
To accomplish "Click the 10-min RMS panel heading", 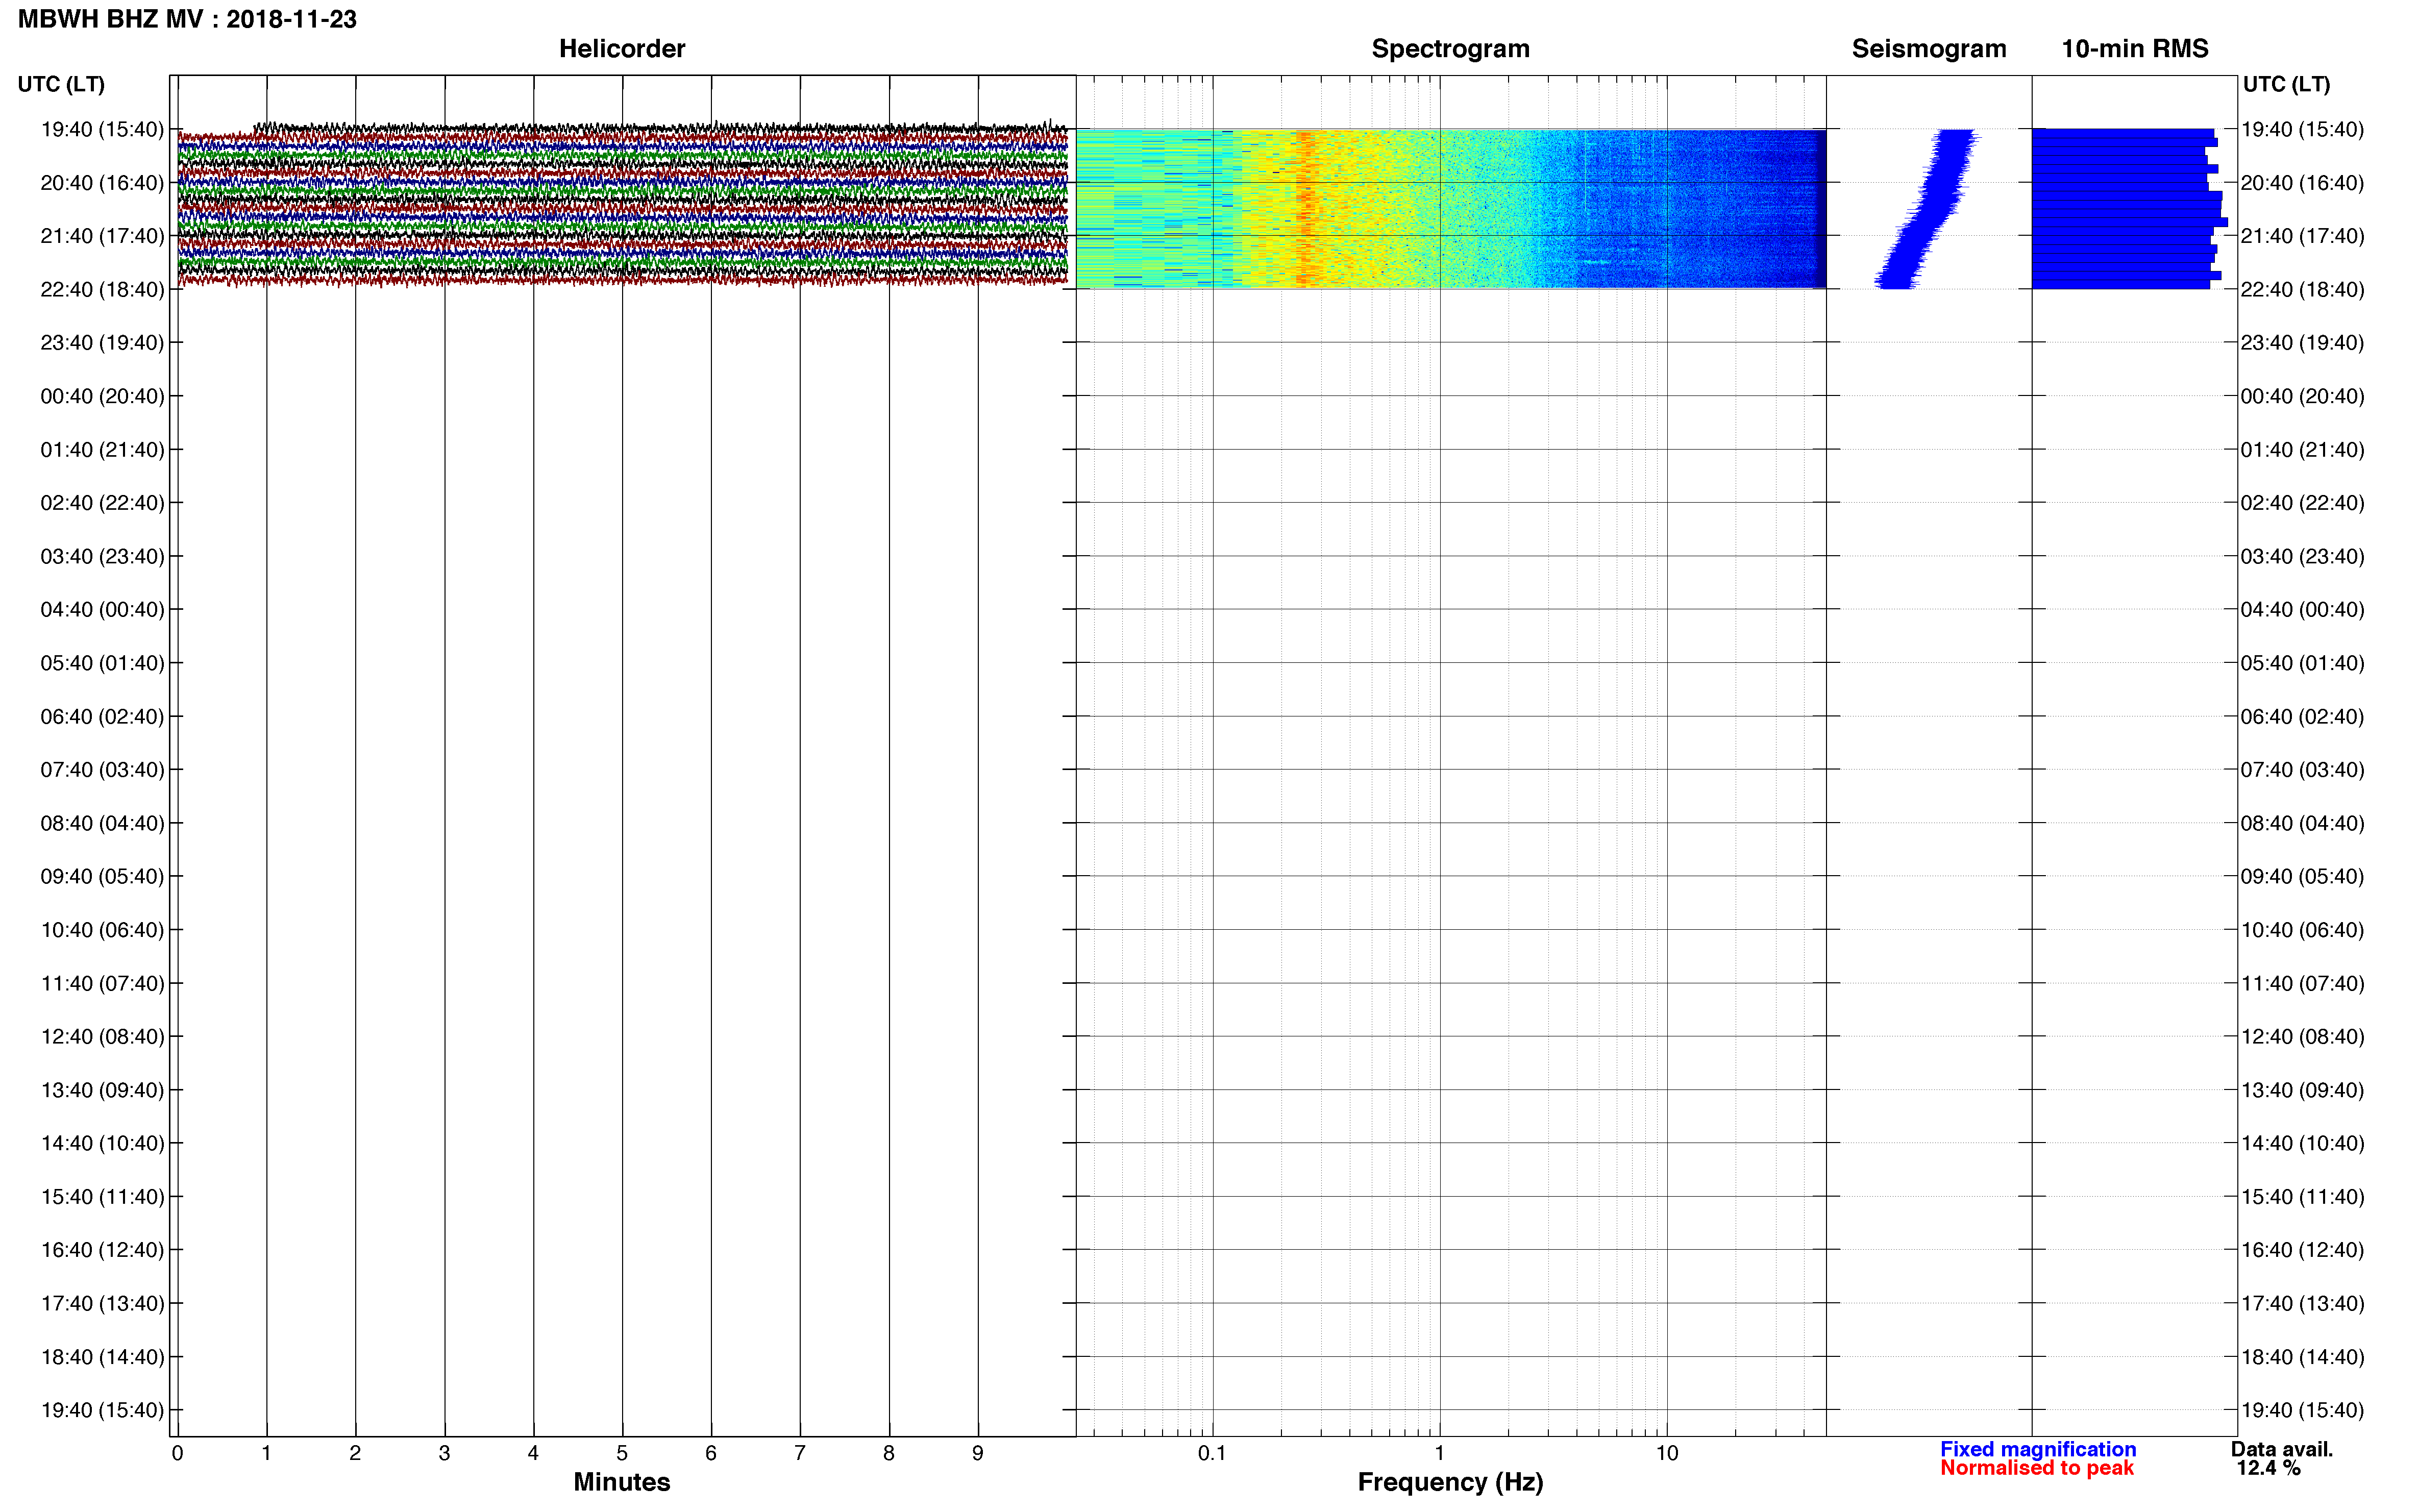I will click(2135, 48).
